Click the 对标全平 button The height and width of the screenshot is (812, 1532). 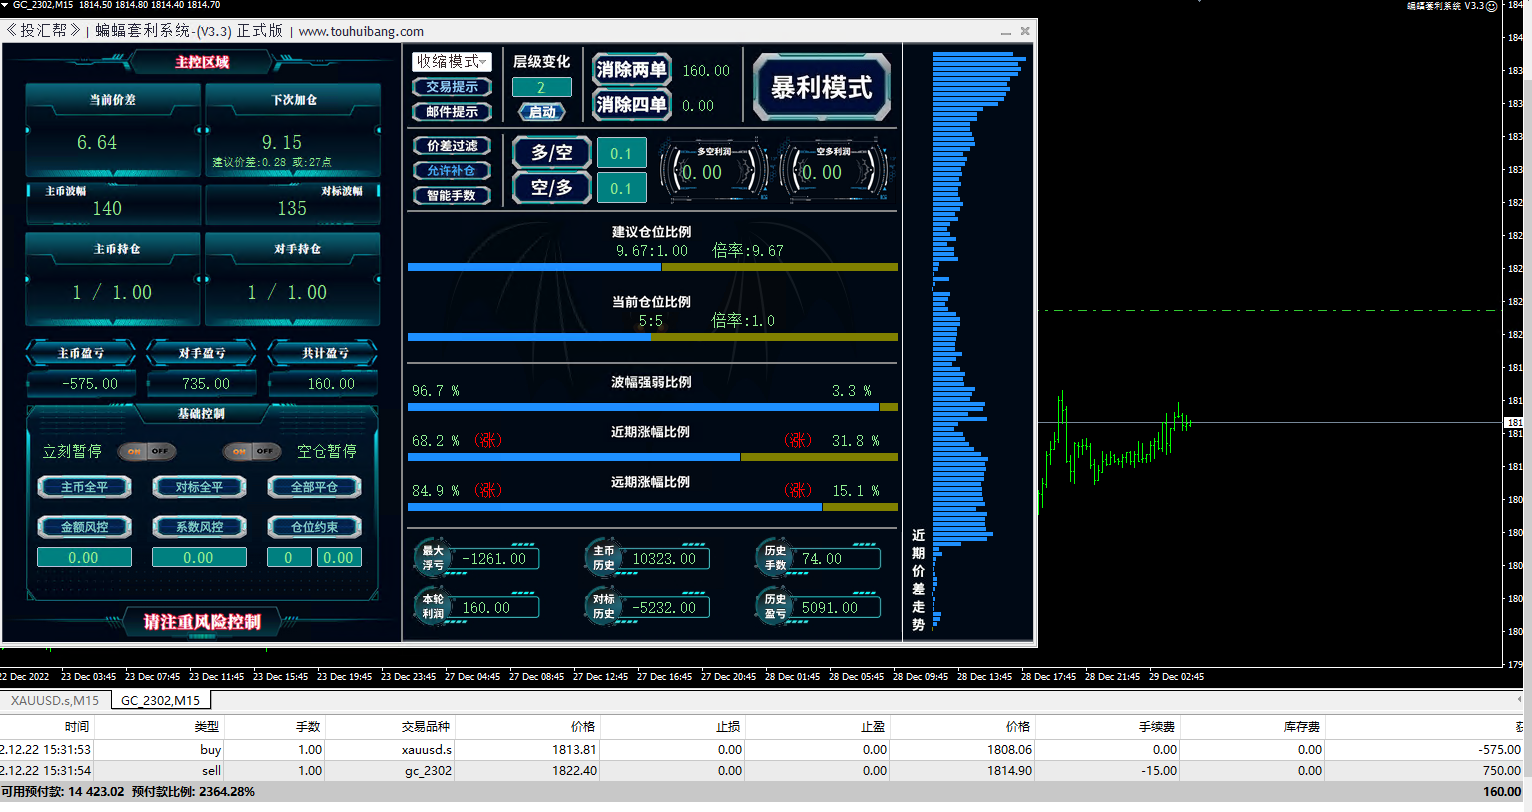click(x=199, y=487)
